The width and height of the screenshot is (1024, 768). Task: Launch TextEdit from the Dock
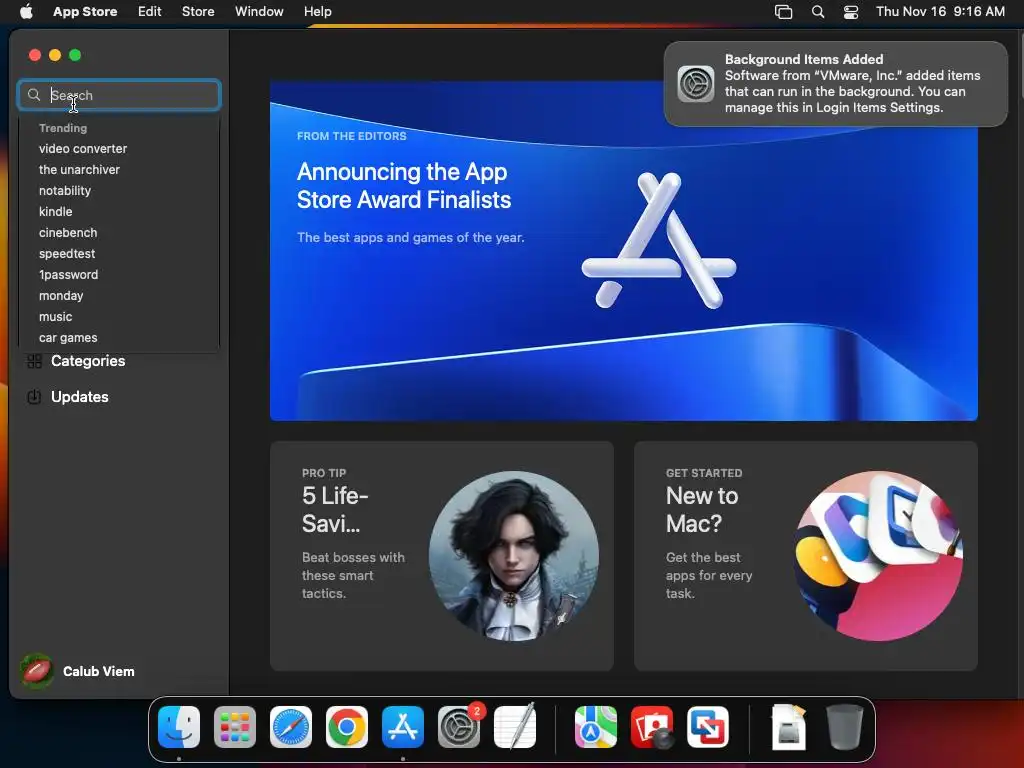pos(515,727)
